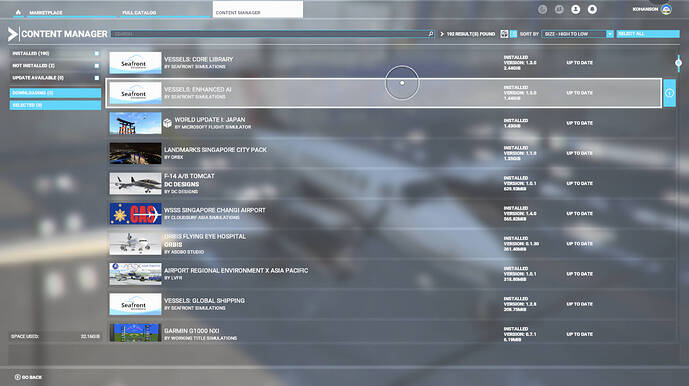Open the Sort By dropdown arrow

click(x=609, y=34)
